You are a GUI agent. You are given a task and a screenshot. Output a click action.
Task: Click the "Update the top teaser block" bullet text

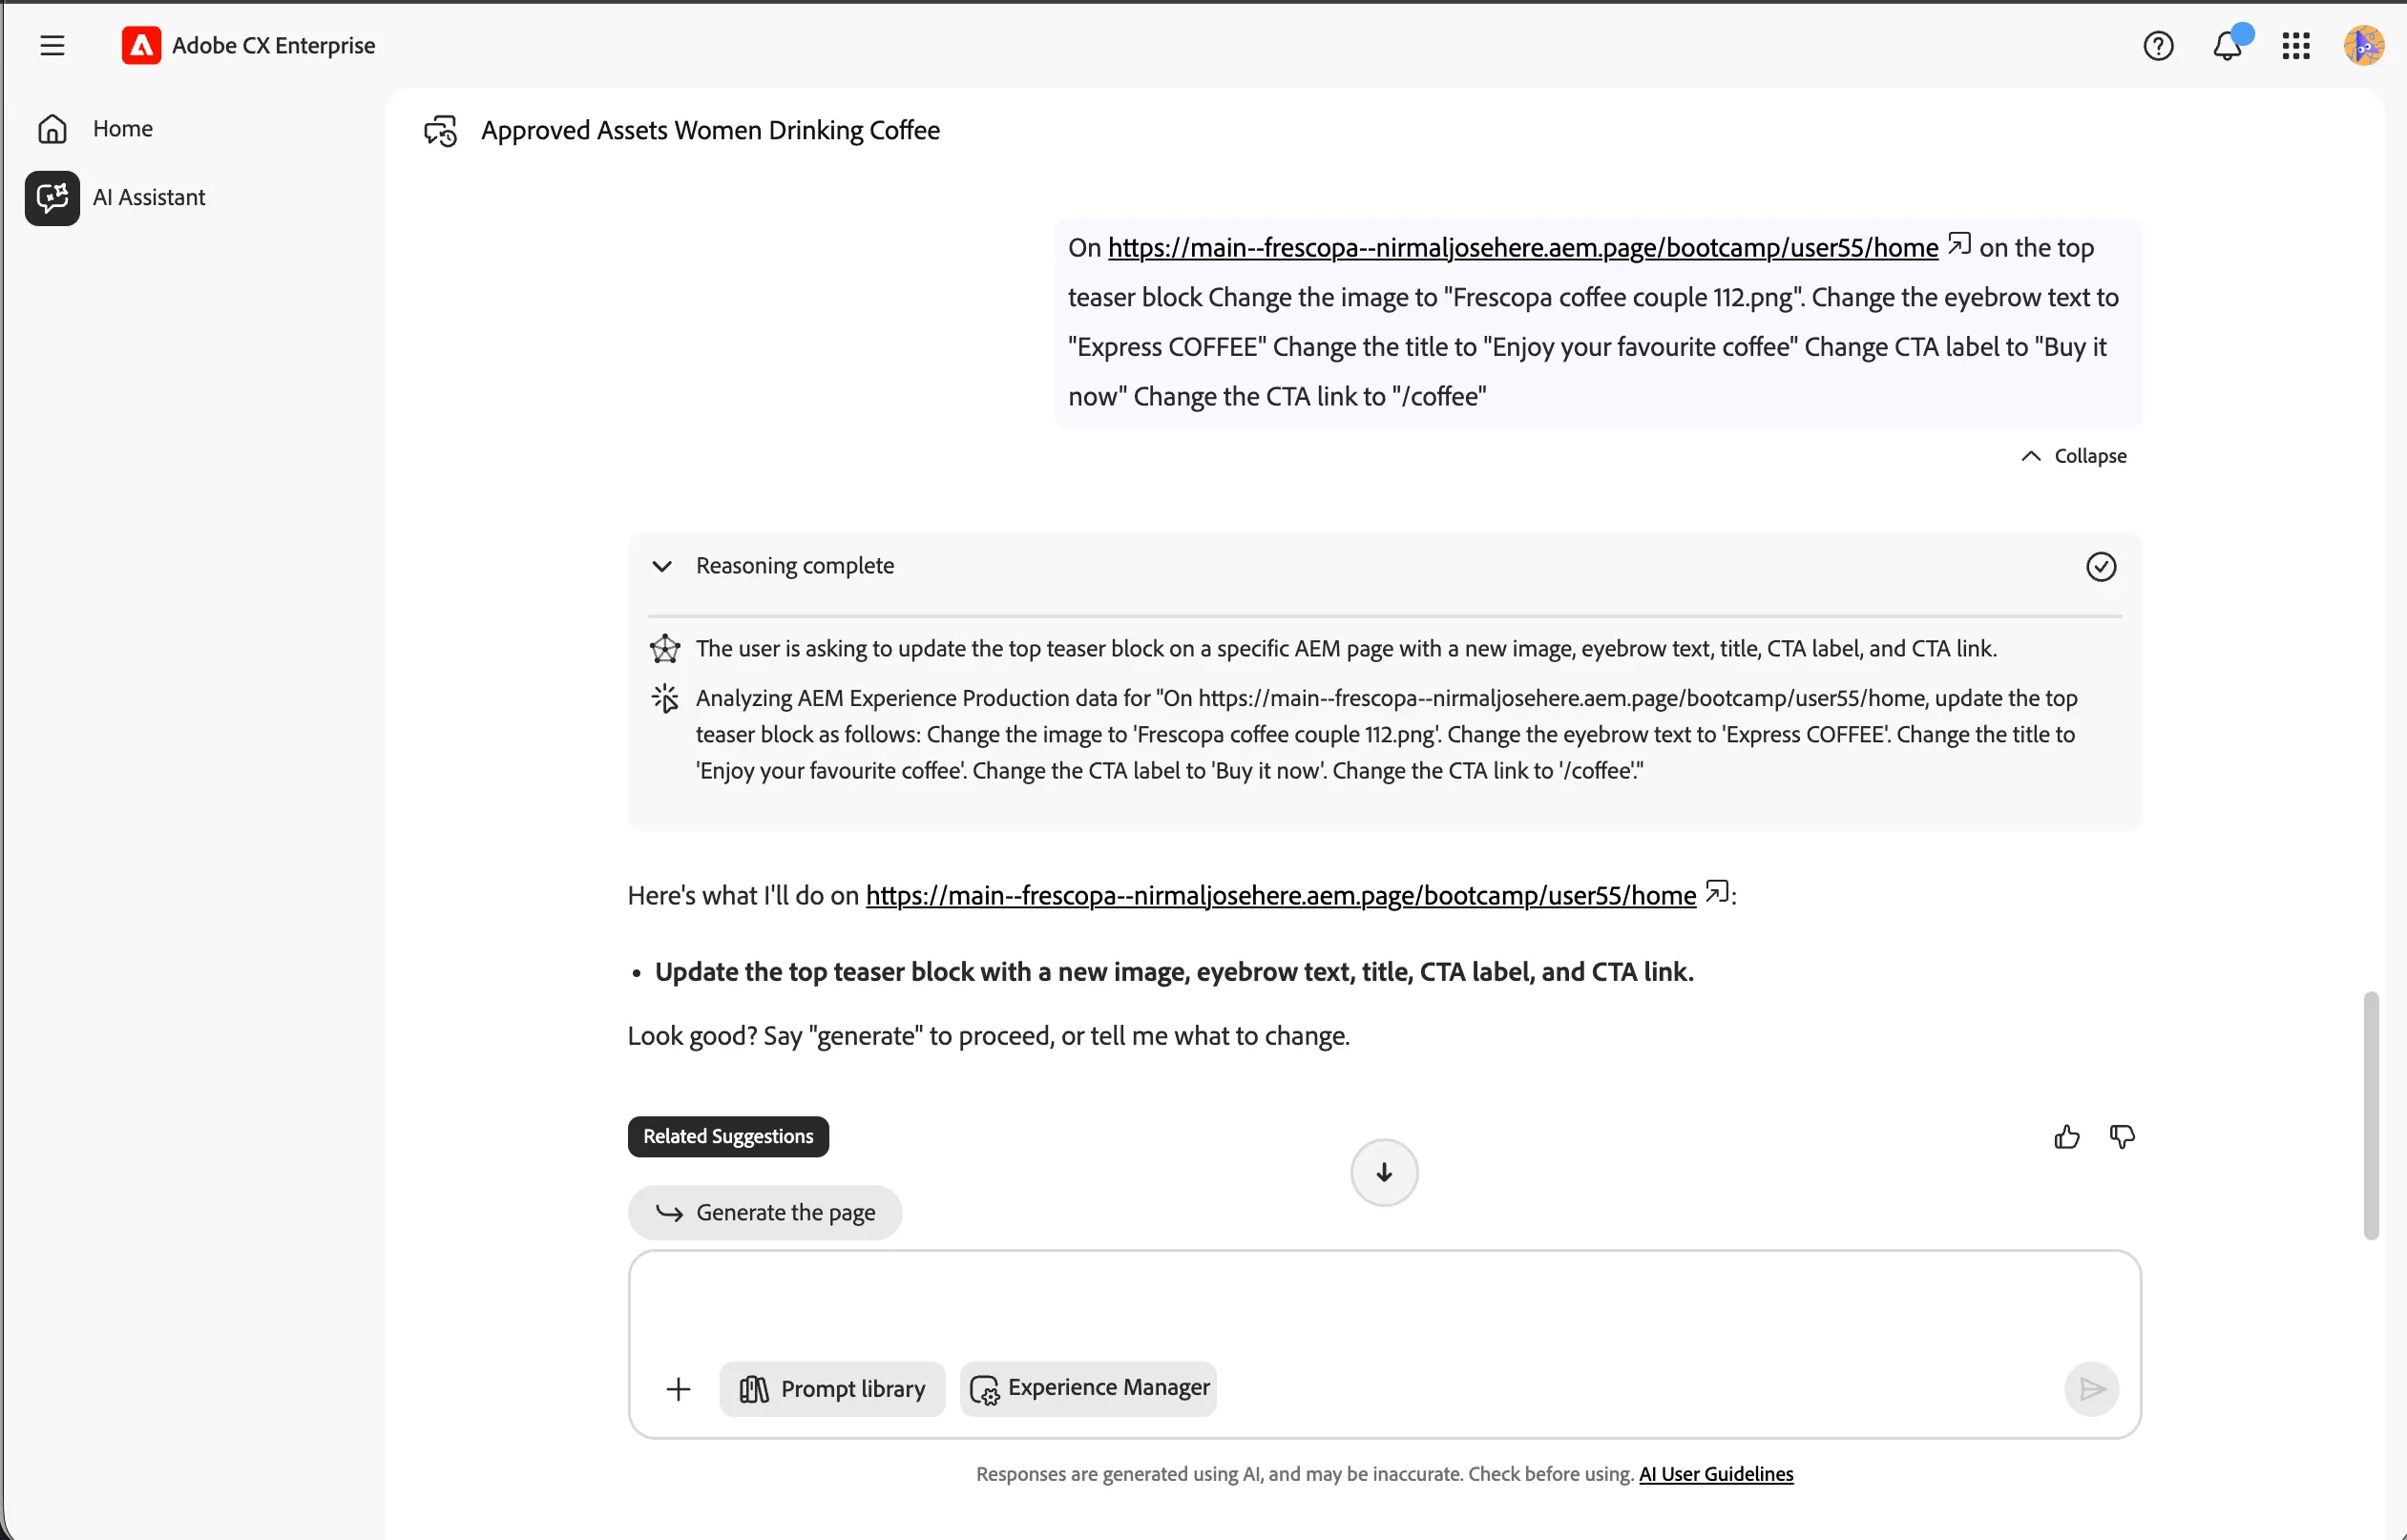click(x=1174, y=972)
